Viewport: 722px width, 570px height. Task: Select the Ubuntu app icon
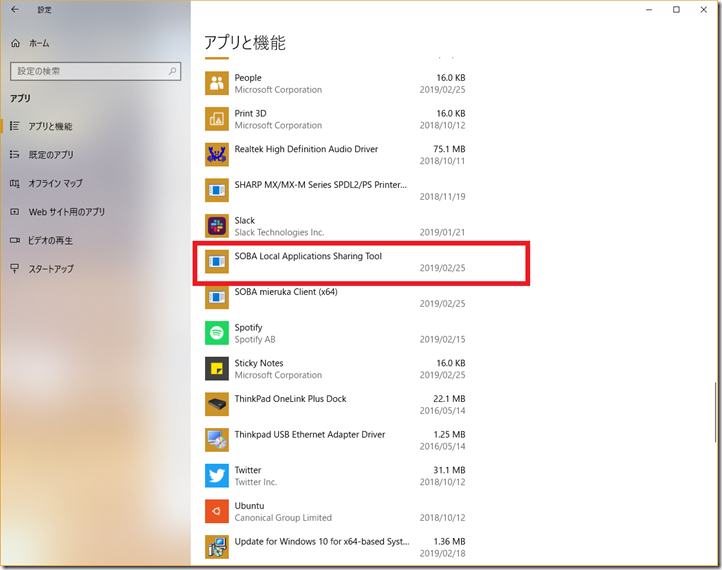pos(216,512)
